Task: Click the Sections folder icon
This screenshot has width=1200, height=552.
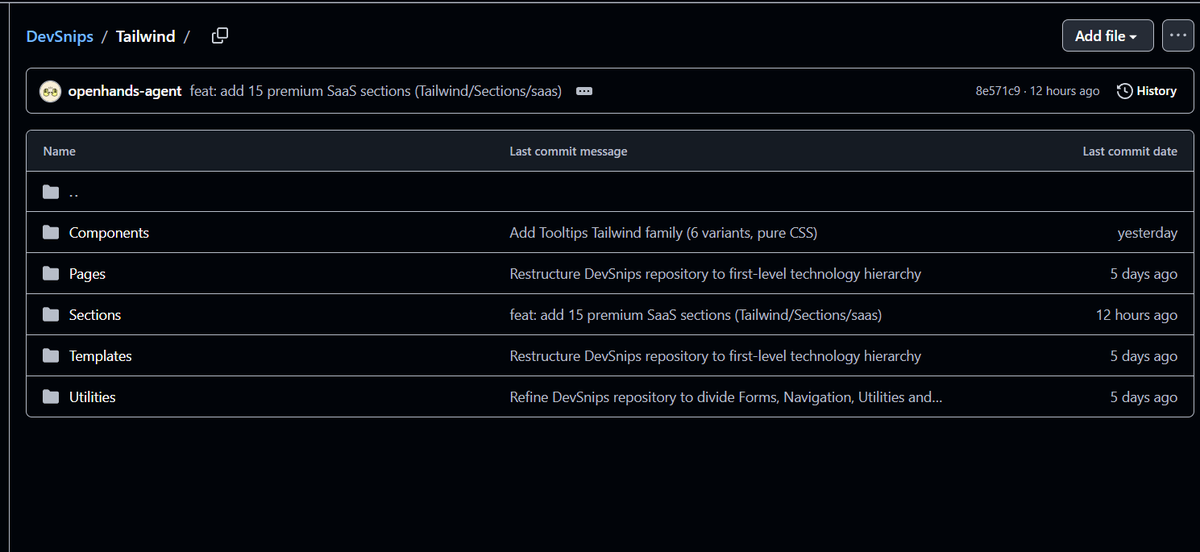Action: click(51, 315)
